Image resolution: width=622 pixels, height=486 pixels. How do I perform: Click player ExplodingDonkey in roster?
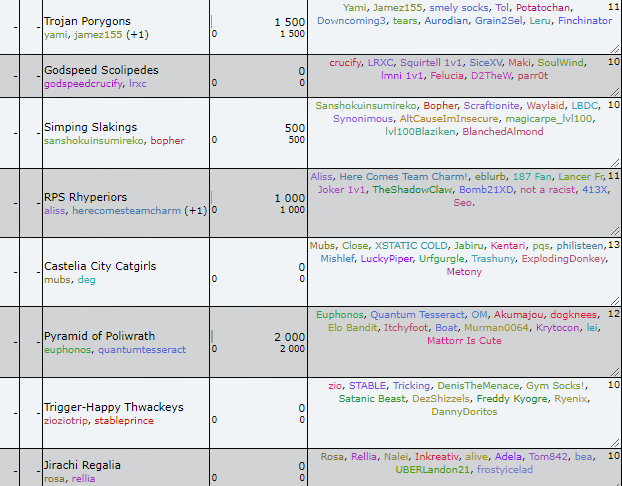(x=564, y=259)
